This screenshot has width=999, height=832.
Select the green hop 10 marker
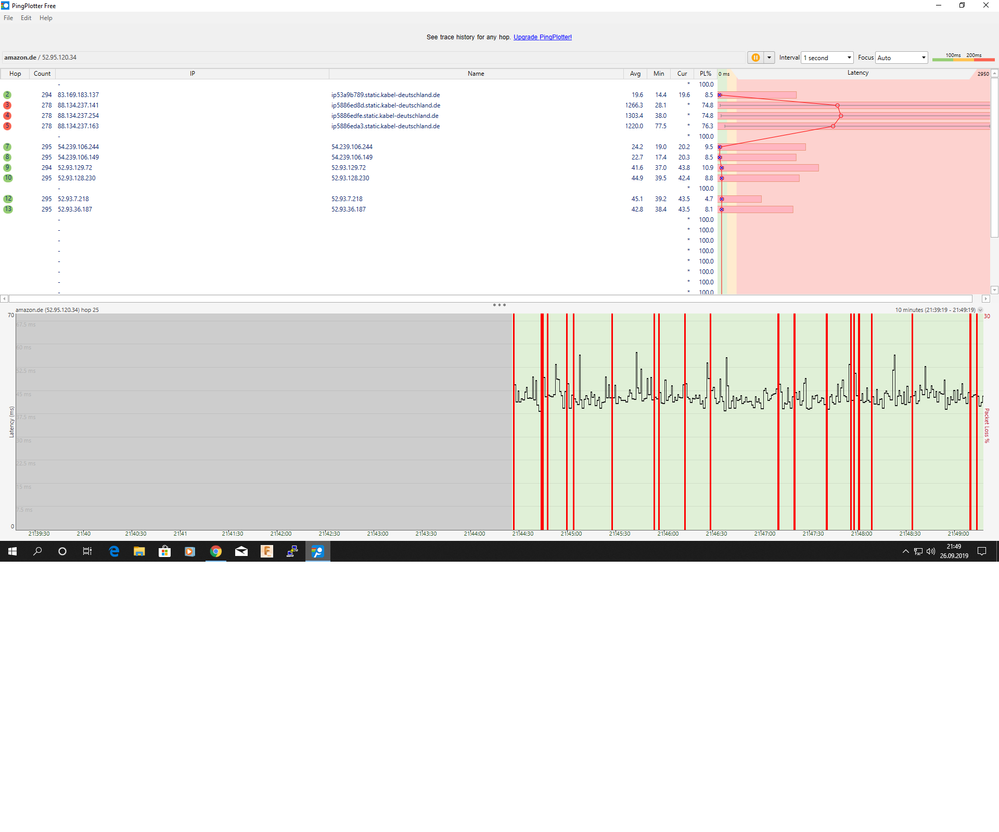(8, 178)
